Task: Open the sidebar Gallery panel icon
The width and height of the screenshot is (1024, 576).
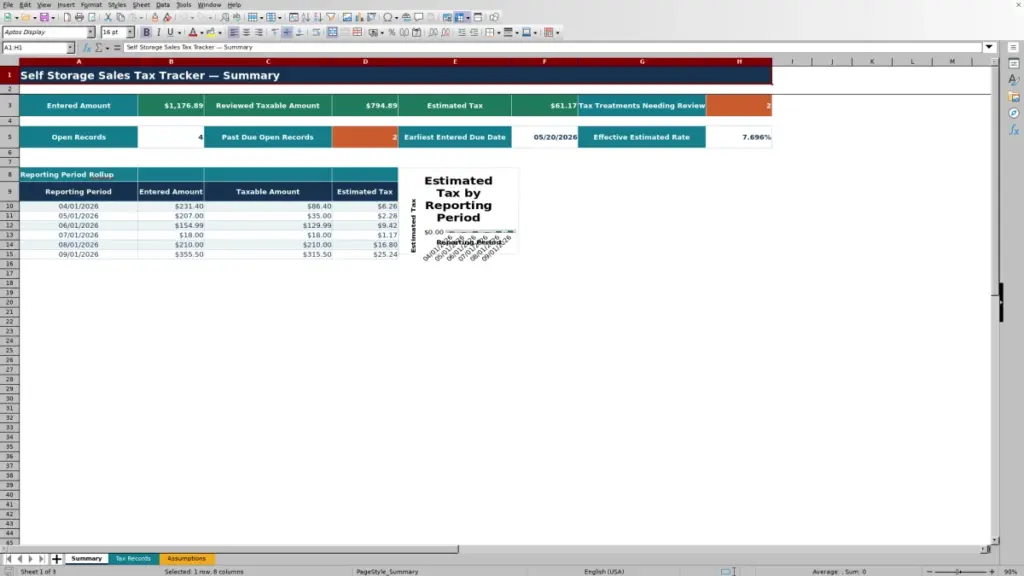Action: 1014,97
